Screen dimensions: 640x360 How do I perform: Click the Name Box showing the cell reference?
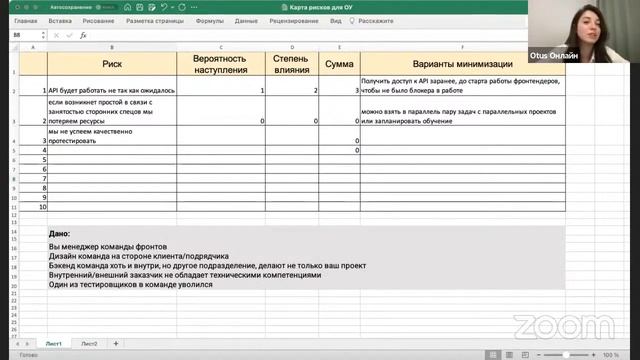pyautogui.click(x=24, y=35)
